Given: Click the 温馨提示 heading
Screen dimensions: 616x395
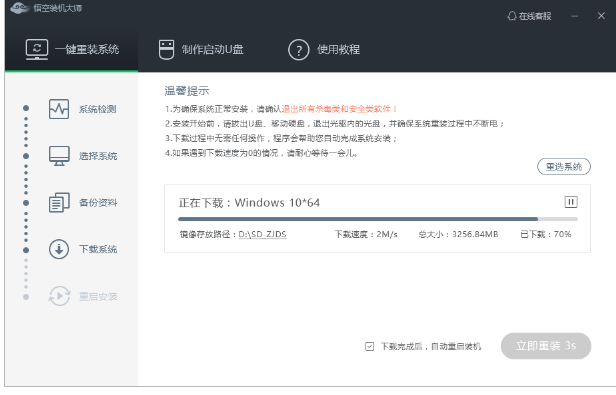Looking at the screenshot, I should pos(187,91).
